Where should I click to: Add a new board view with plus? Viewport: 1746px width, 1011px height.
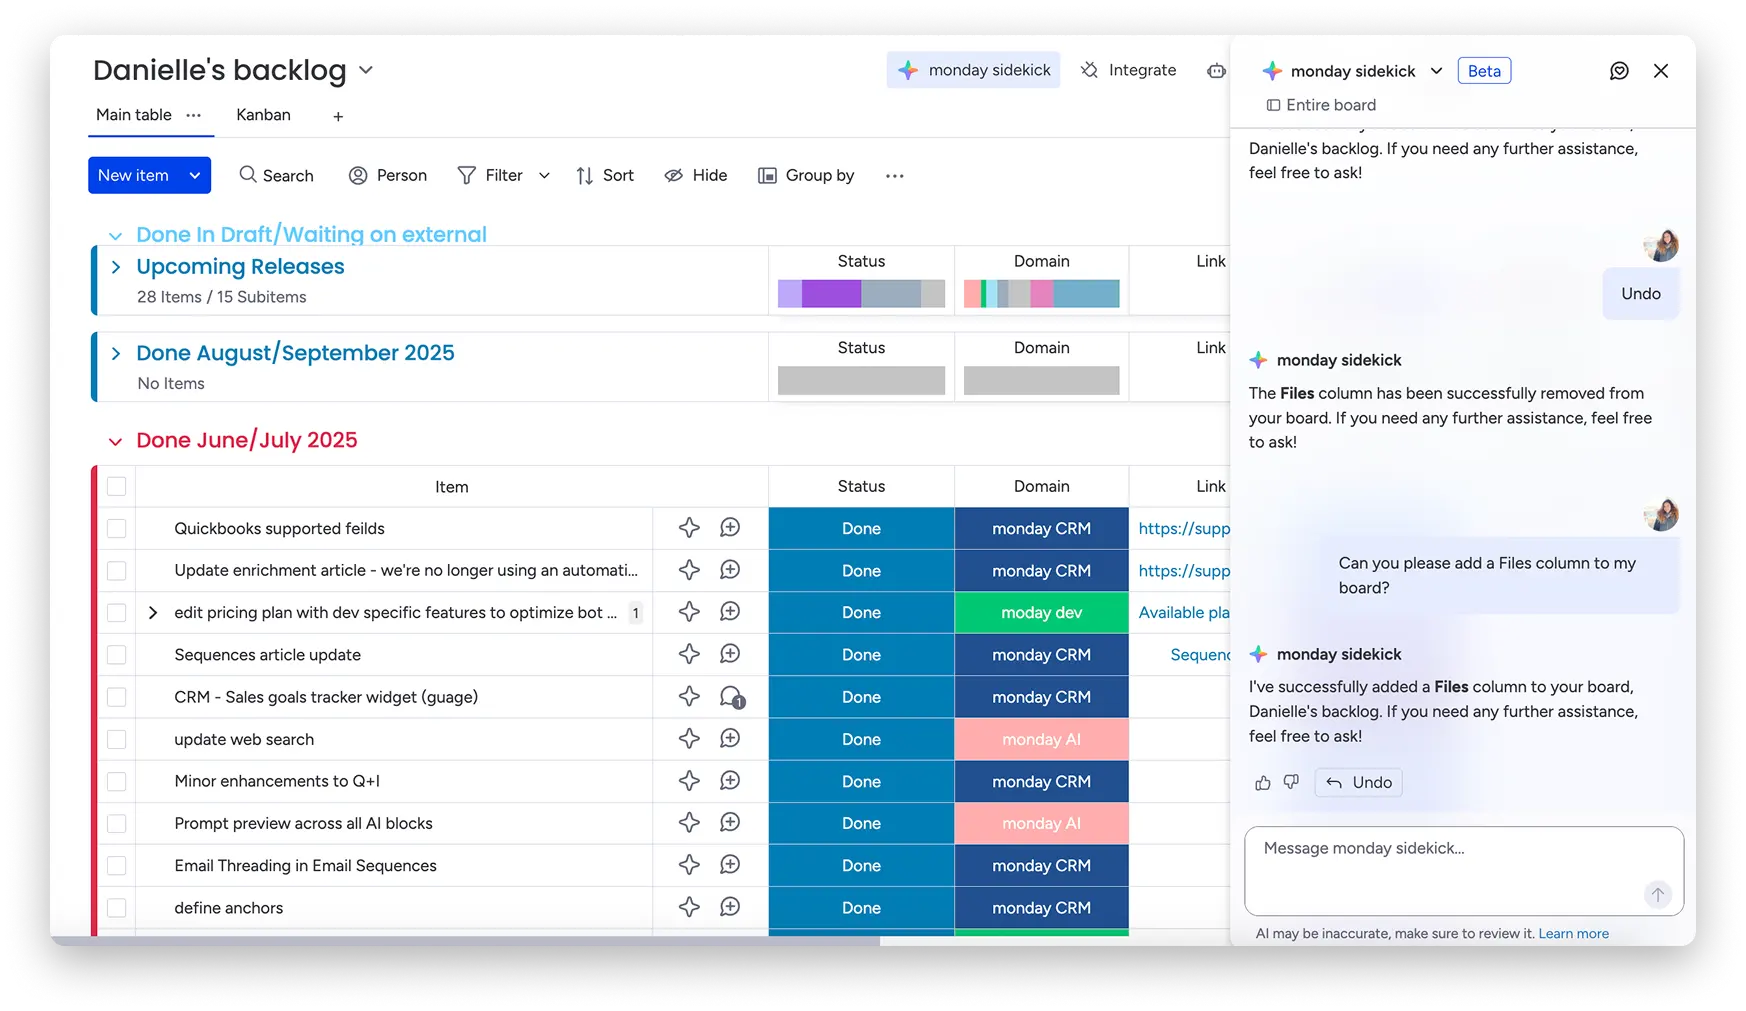coord(338,117)
